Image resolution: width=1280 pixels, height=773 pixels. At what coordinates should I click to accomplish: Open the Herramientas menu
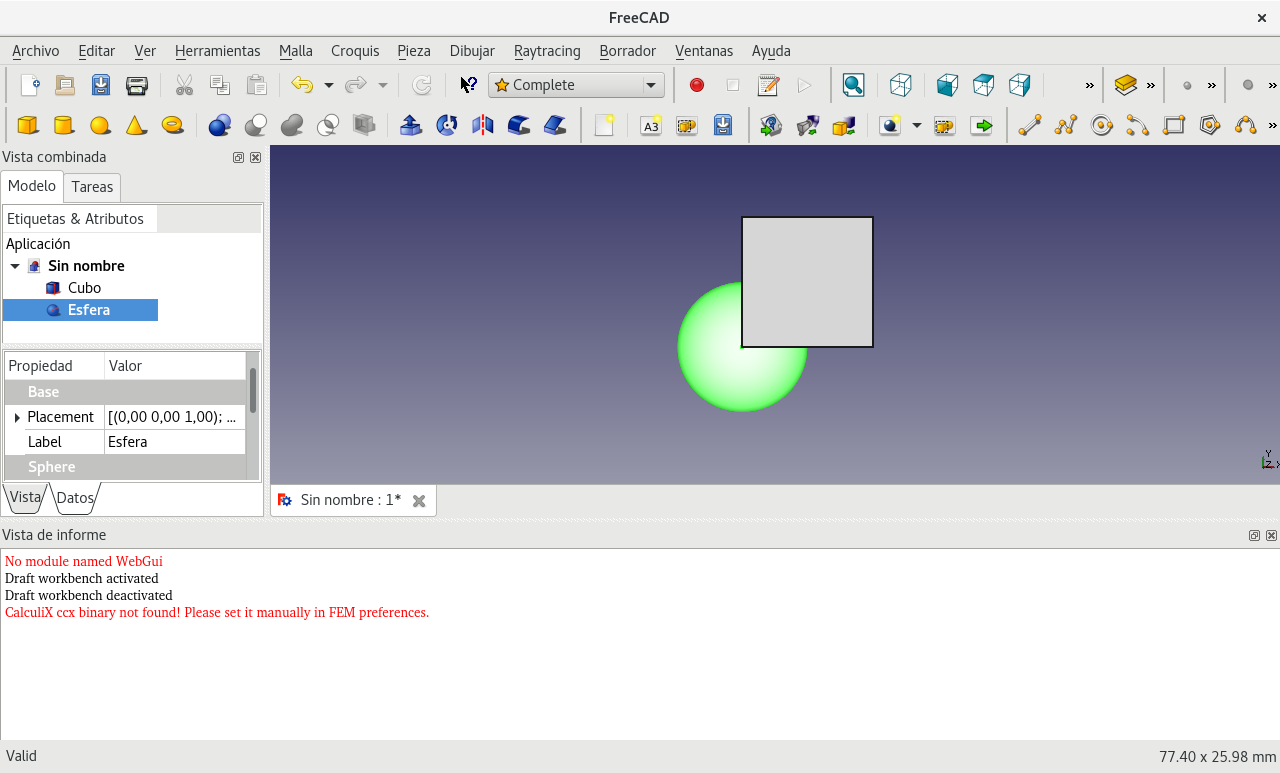(x=217, y=51)
